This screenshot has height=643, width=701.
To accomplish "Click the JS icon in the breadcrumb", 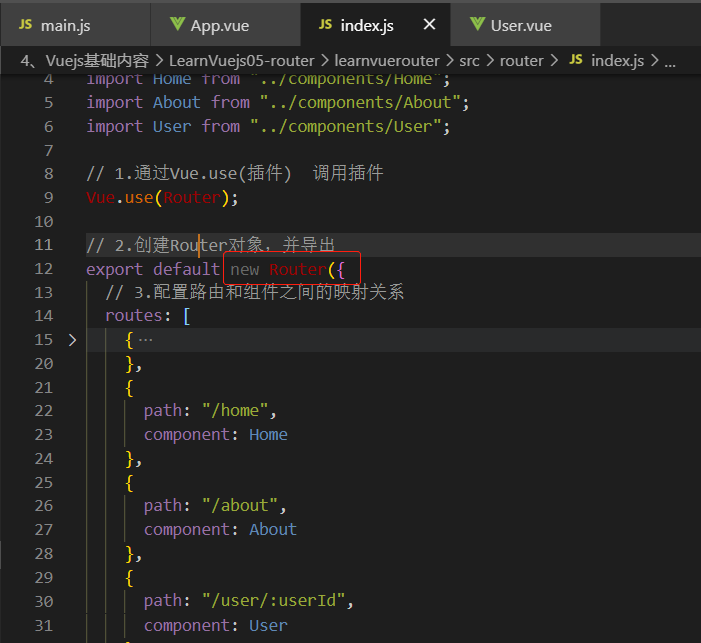I will 576,59.
